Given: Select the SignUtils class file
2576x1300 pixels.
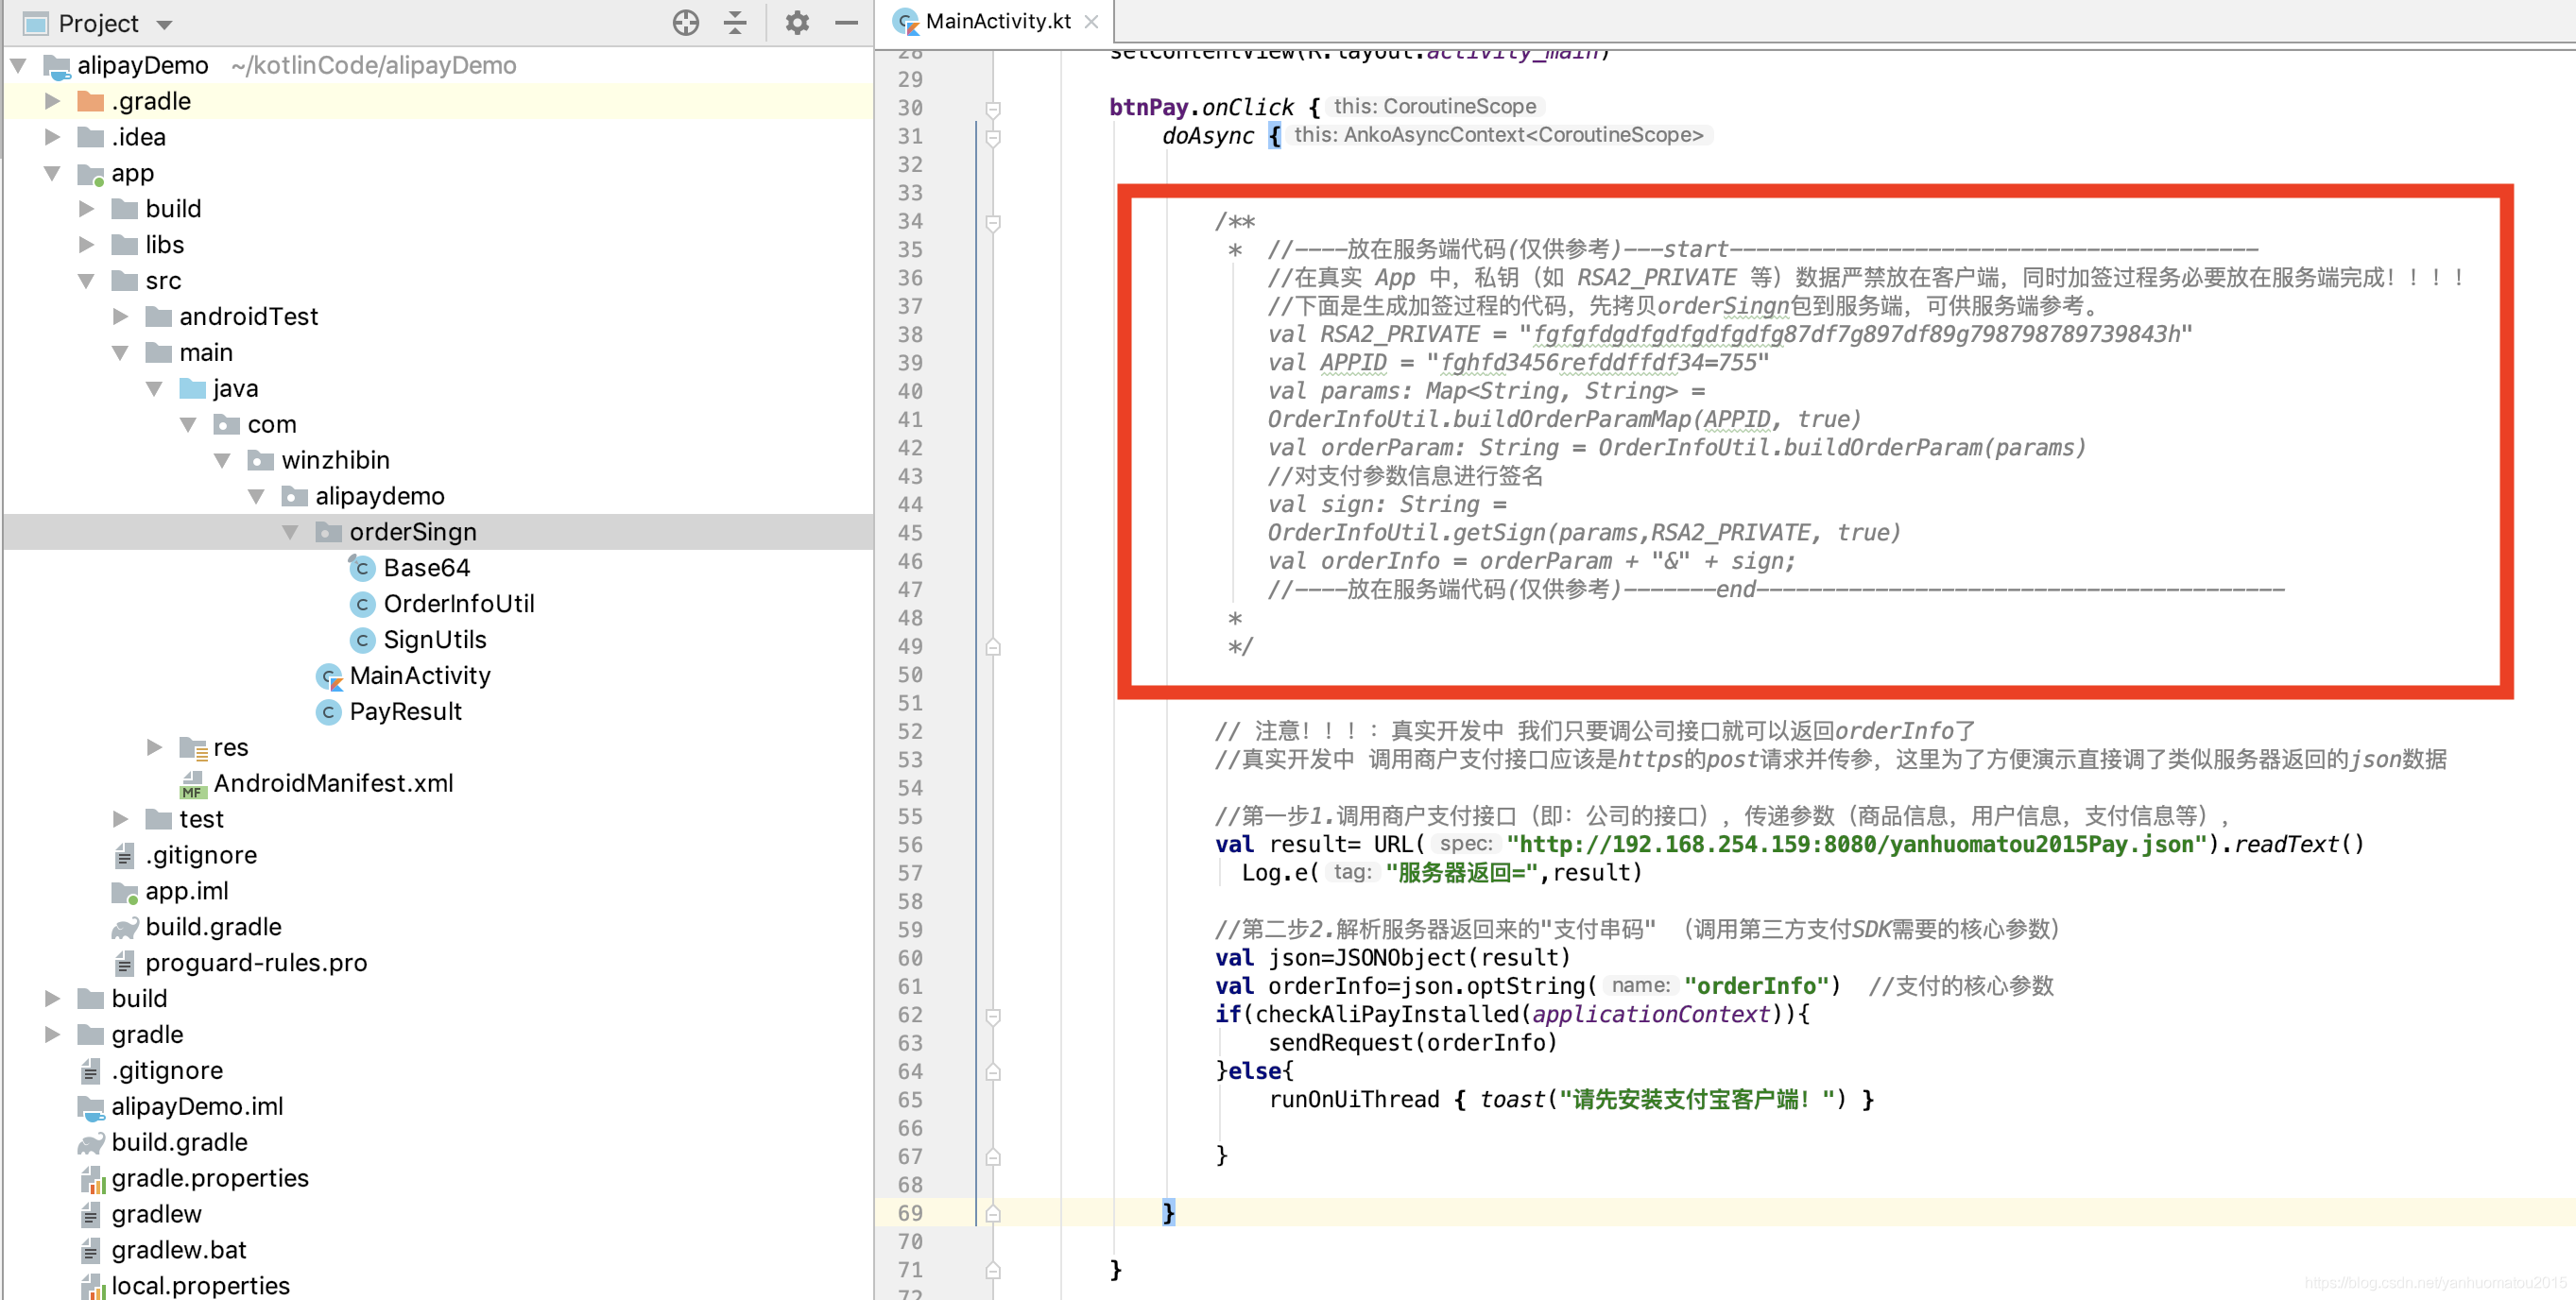Looking at the screenshot, I should pos(435,640).
